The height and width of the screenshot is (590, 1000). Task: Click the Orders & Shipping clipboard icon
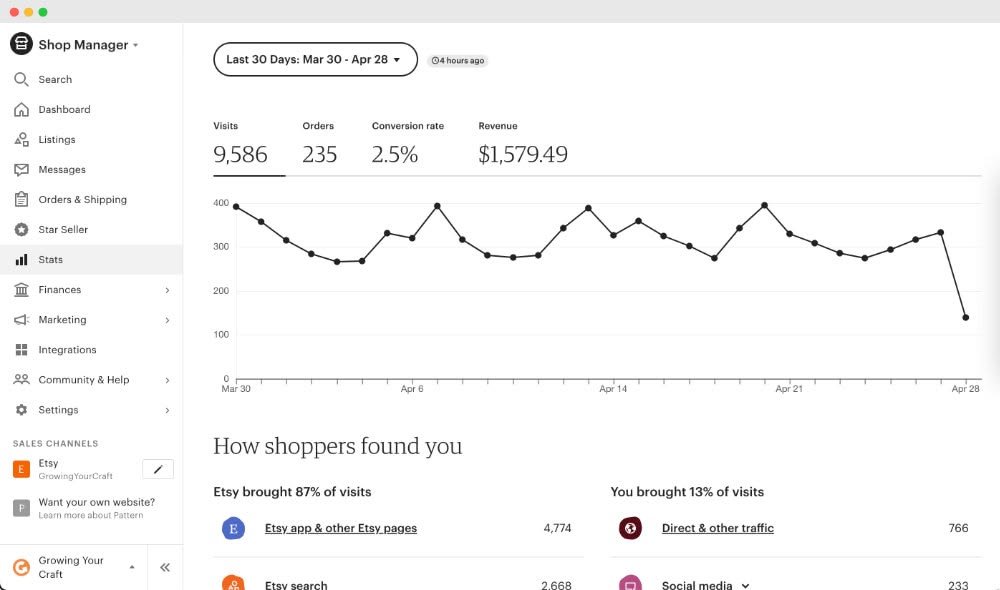pyautogui.click(x=21, y=199)
